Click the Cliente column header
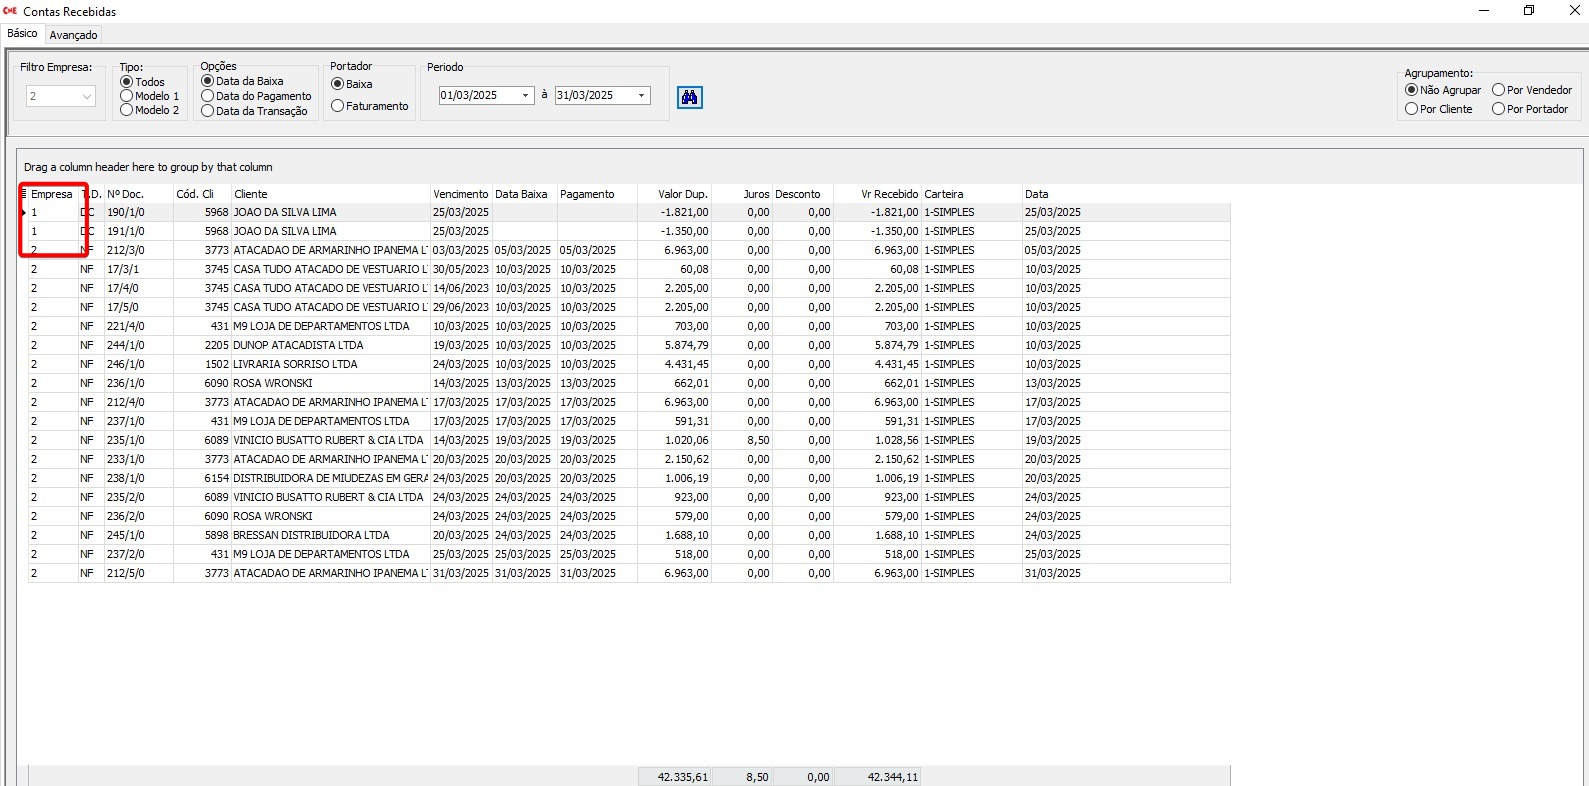Viewport: 1589px width, 786px height. coord(330,194)
